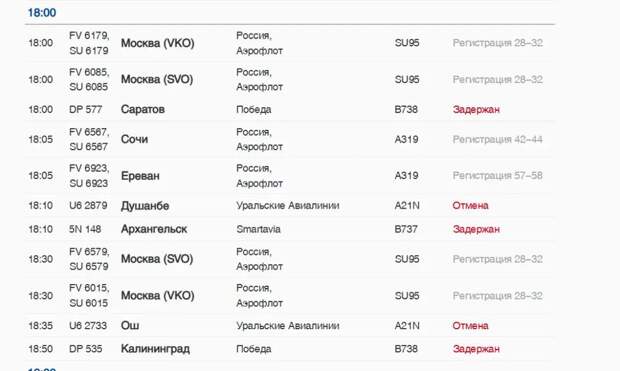Select the Москва (VKO) flight FV 6179

[289, 43]
